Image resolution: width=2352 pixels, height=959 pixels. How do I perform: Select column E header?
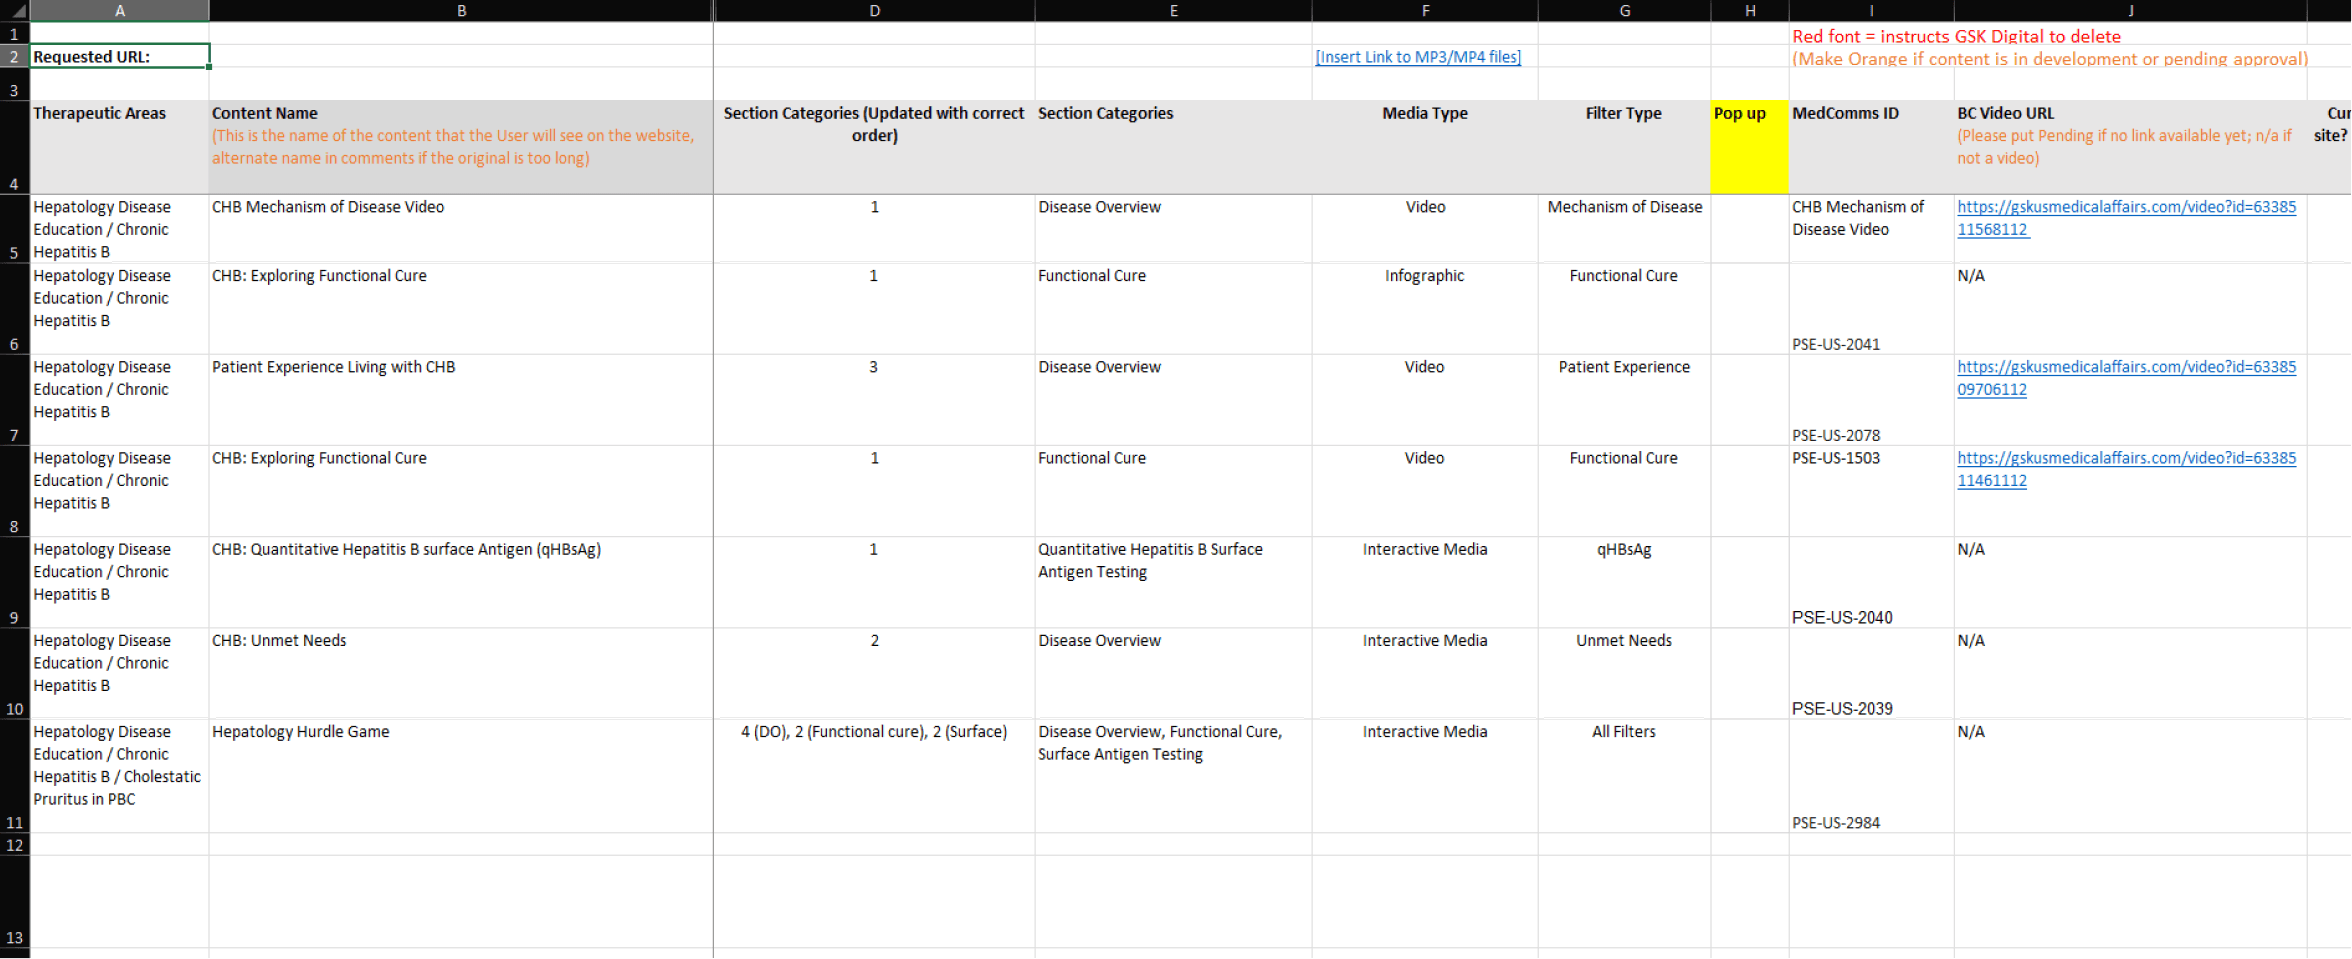coord(1173,11)
